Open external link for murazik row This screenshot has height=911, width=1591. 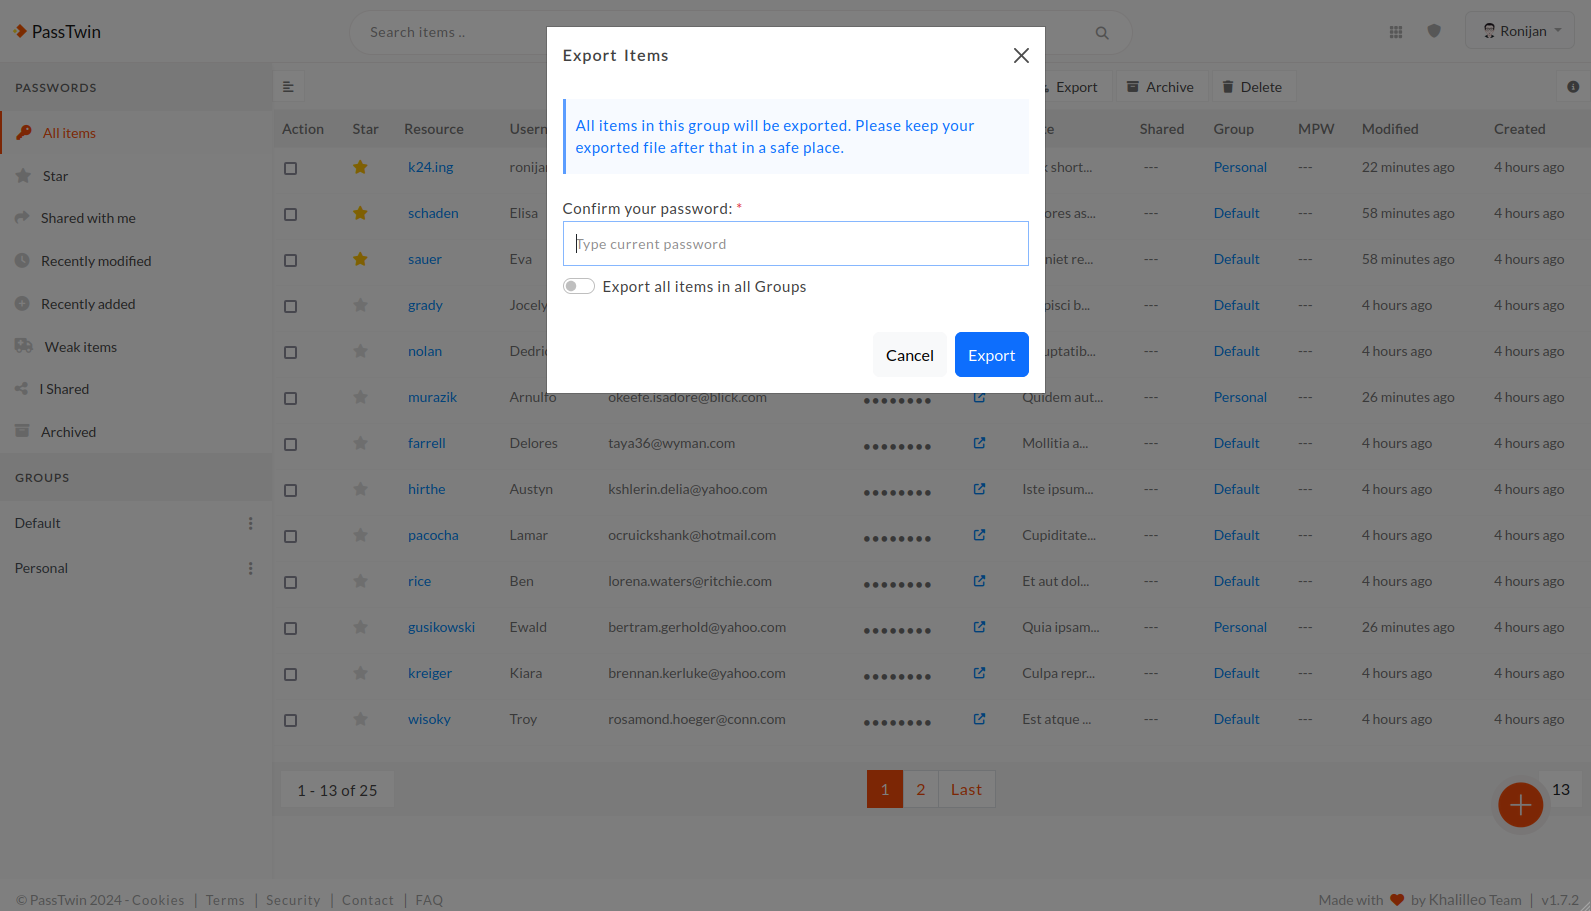(979, 397)
